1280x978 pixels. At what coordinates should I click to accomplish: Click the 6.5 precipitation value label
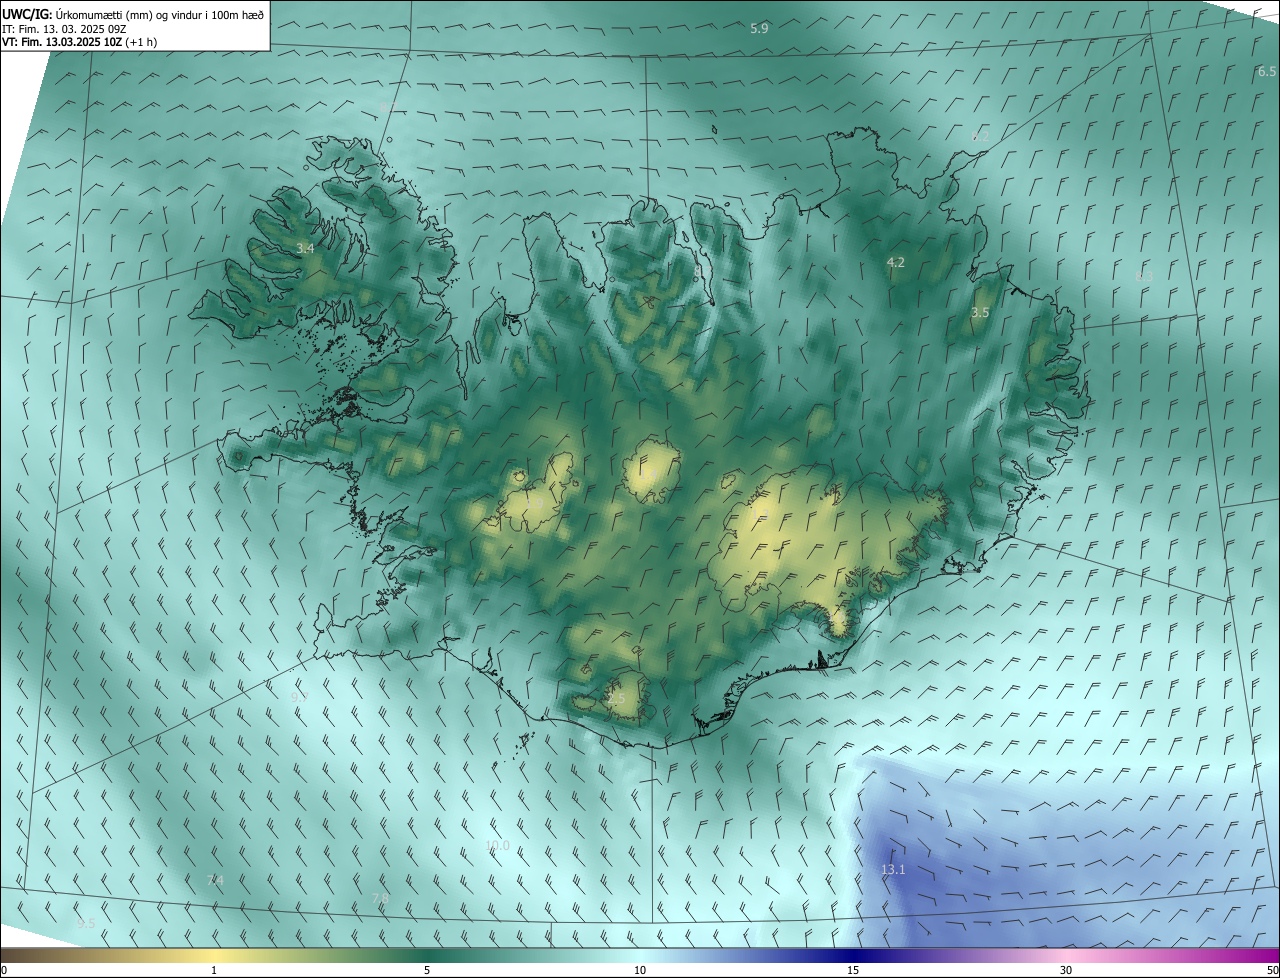point(1267,72)
